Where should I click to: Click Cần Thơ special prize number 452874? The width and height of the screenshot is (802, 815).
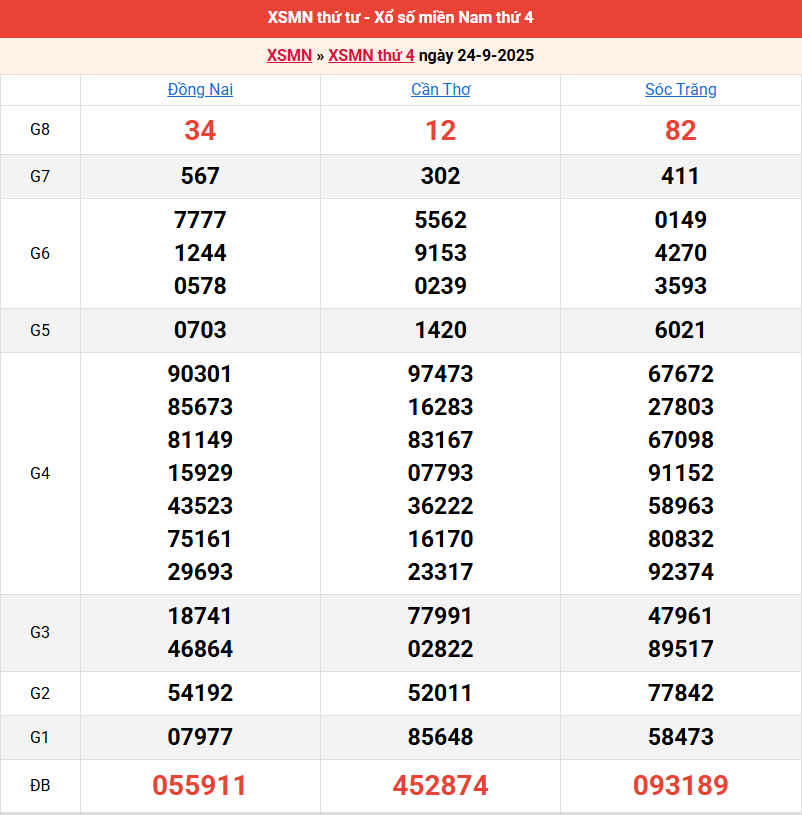440,786
